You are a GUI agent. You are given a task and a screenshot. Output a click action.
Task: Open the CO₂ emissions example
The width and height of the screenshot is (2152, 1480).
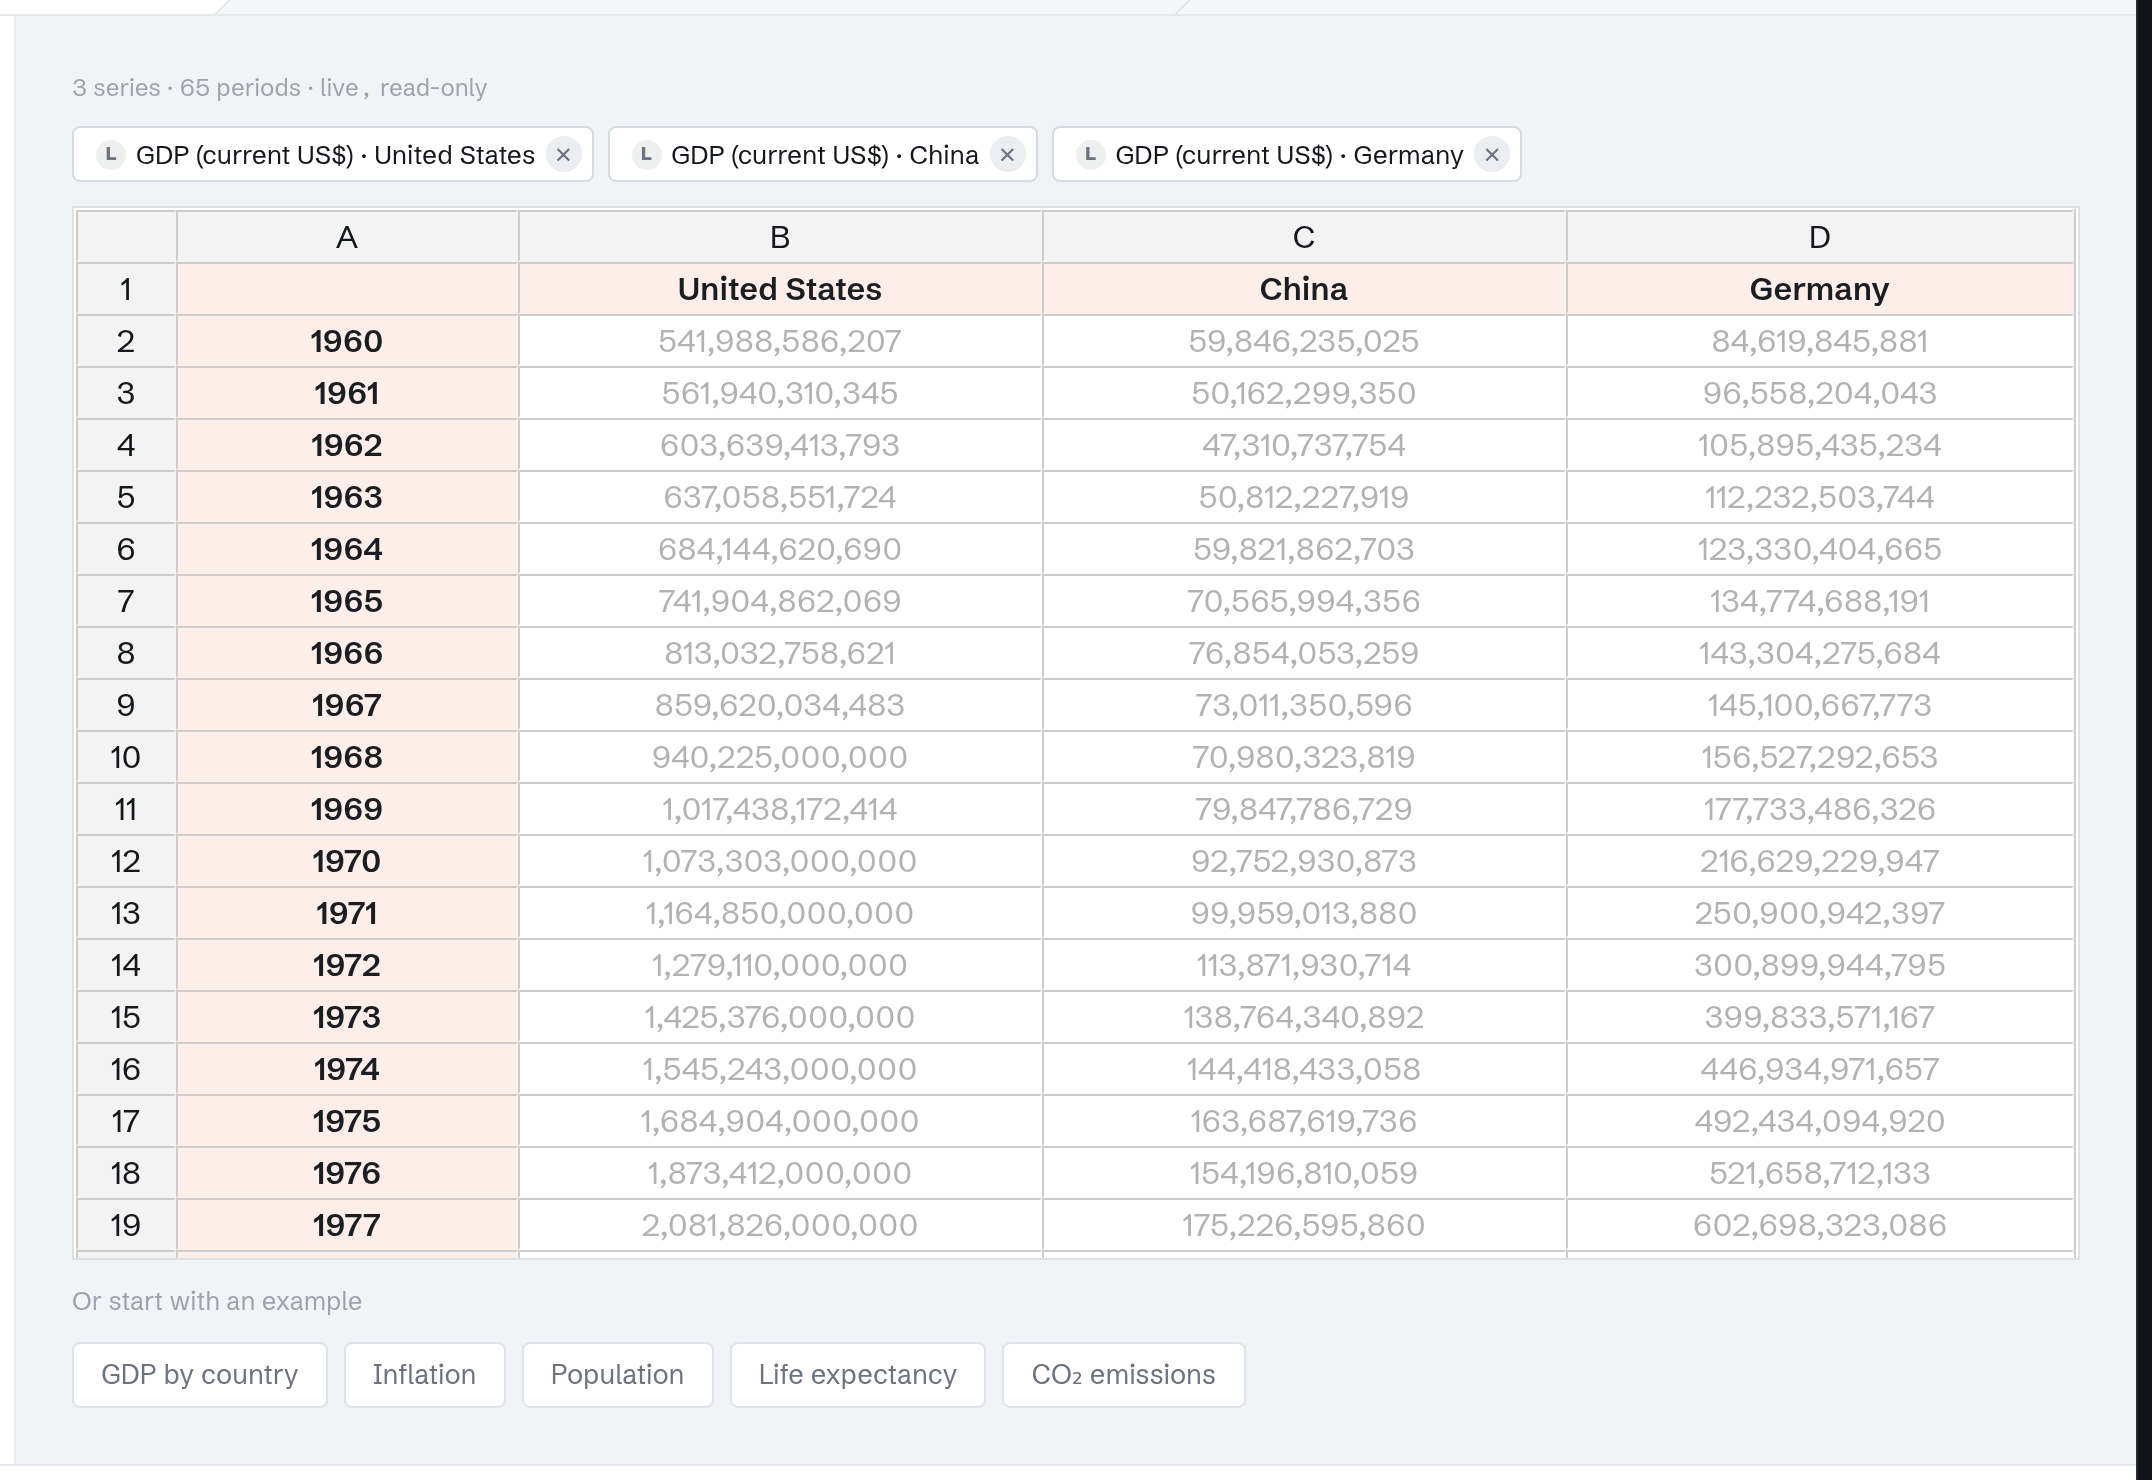[x=1124, y=1375]
